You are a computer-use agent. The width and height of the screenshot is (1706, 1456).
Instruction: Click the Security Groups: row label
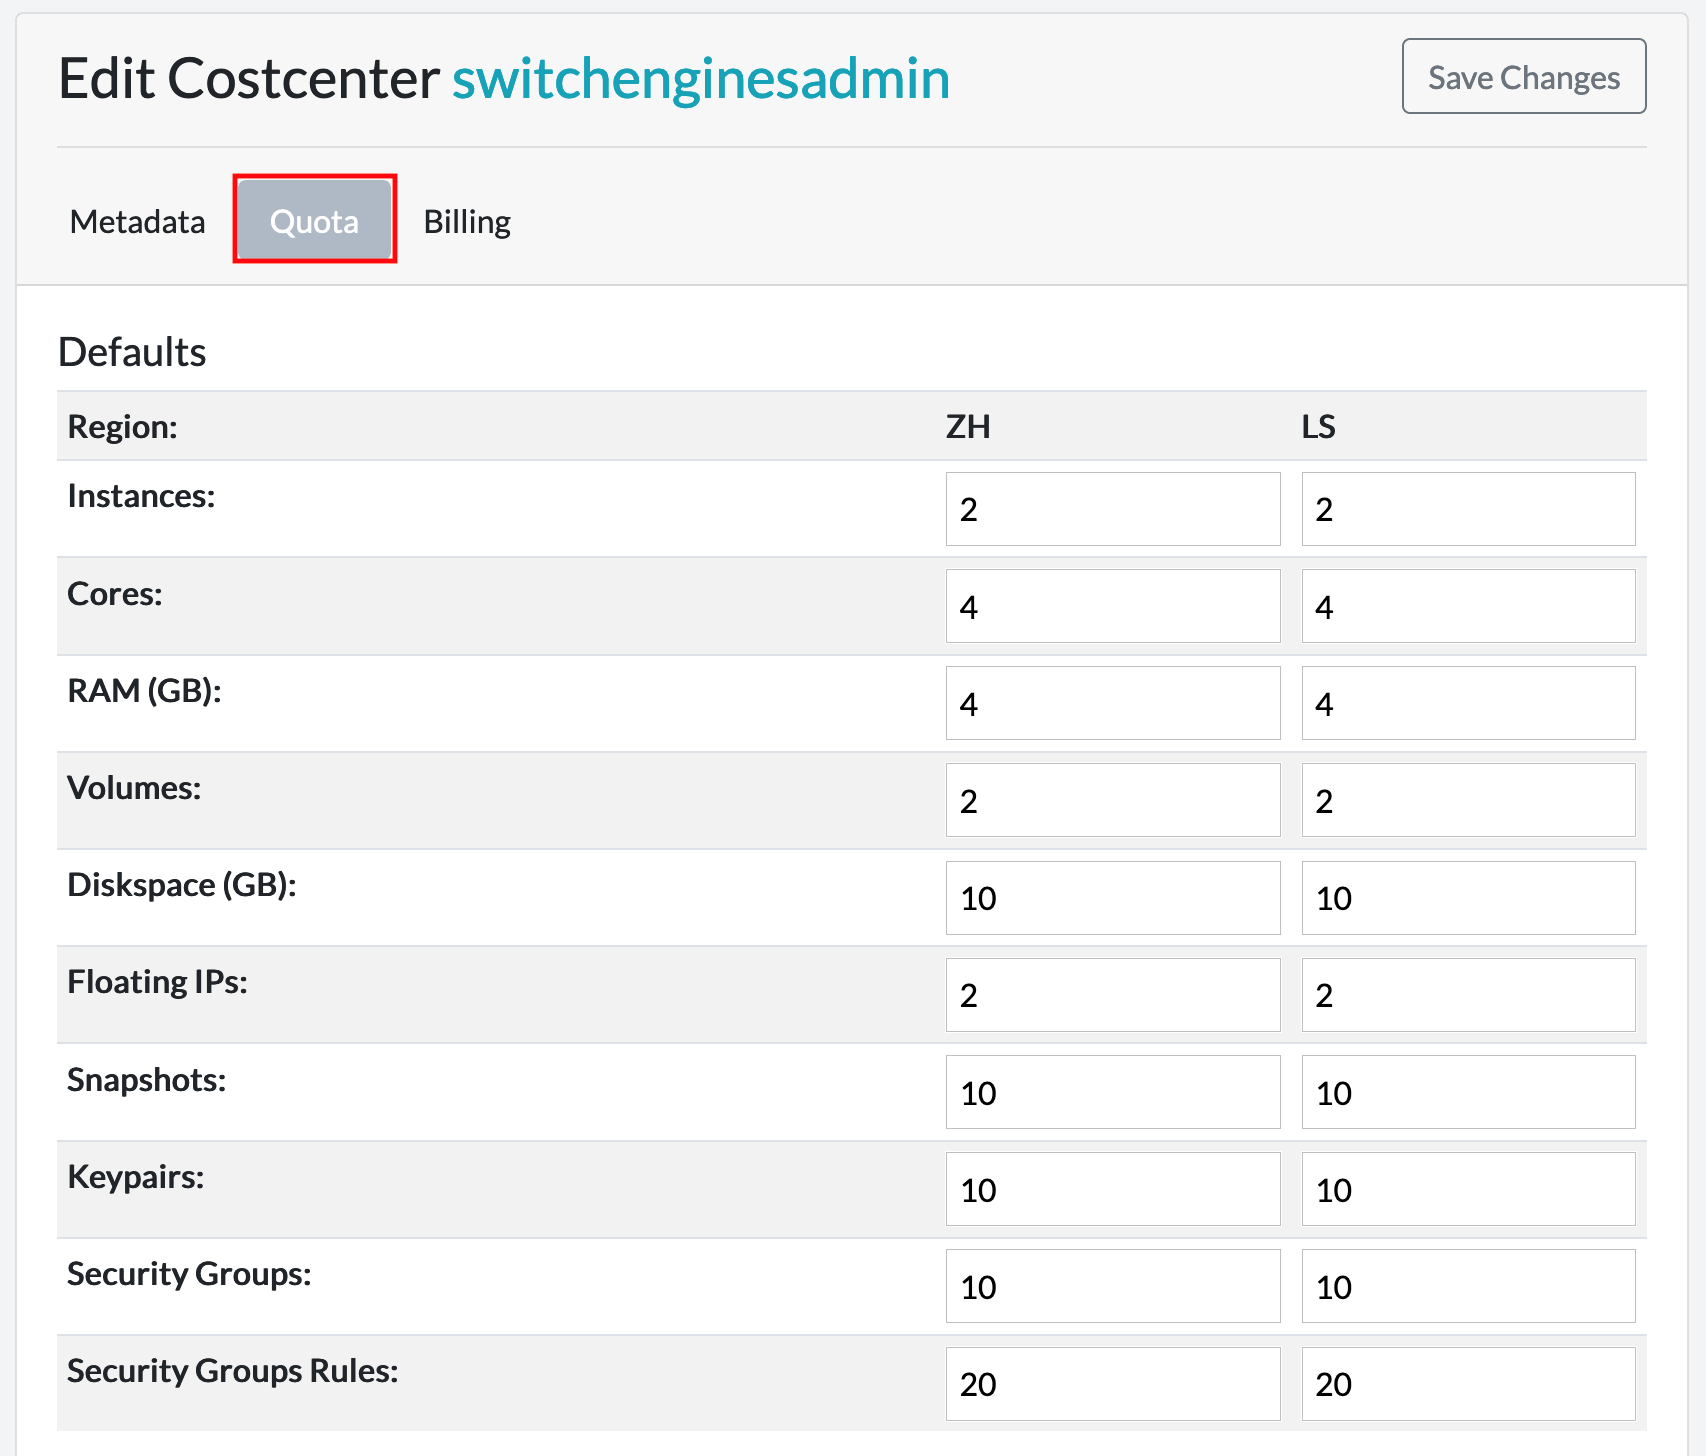pyautogui.click(x=189, y=1274)
